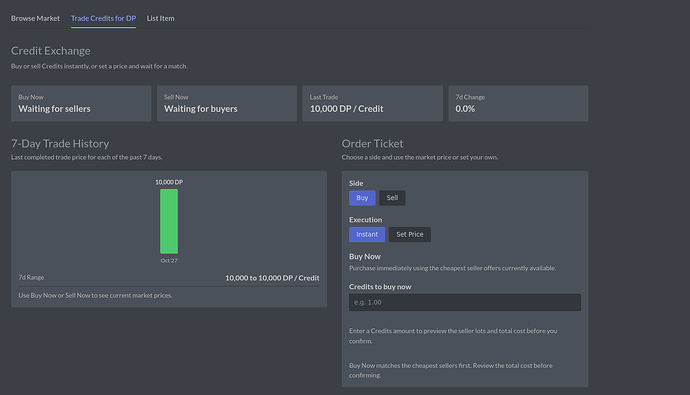Click the Last Trade card value 10,000 DP / Credit

point(346,109)
